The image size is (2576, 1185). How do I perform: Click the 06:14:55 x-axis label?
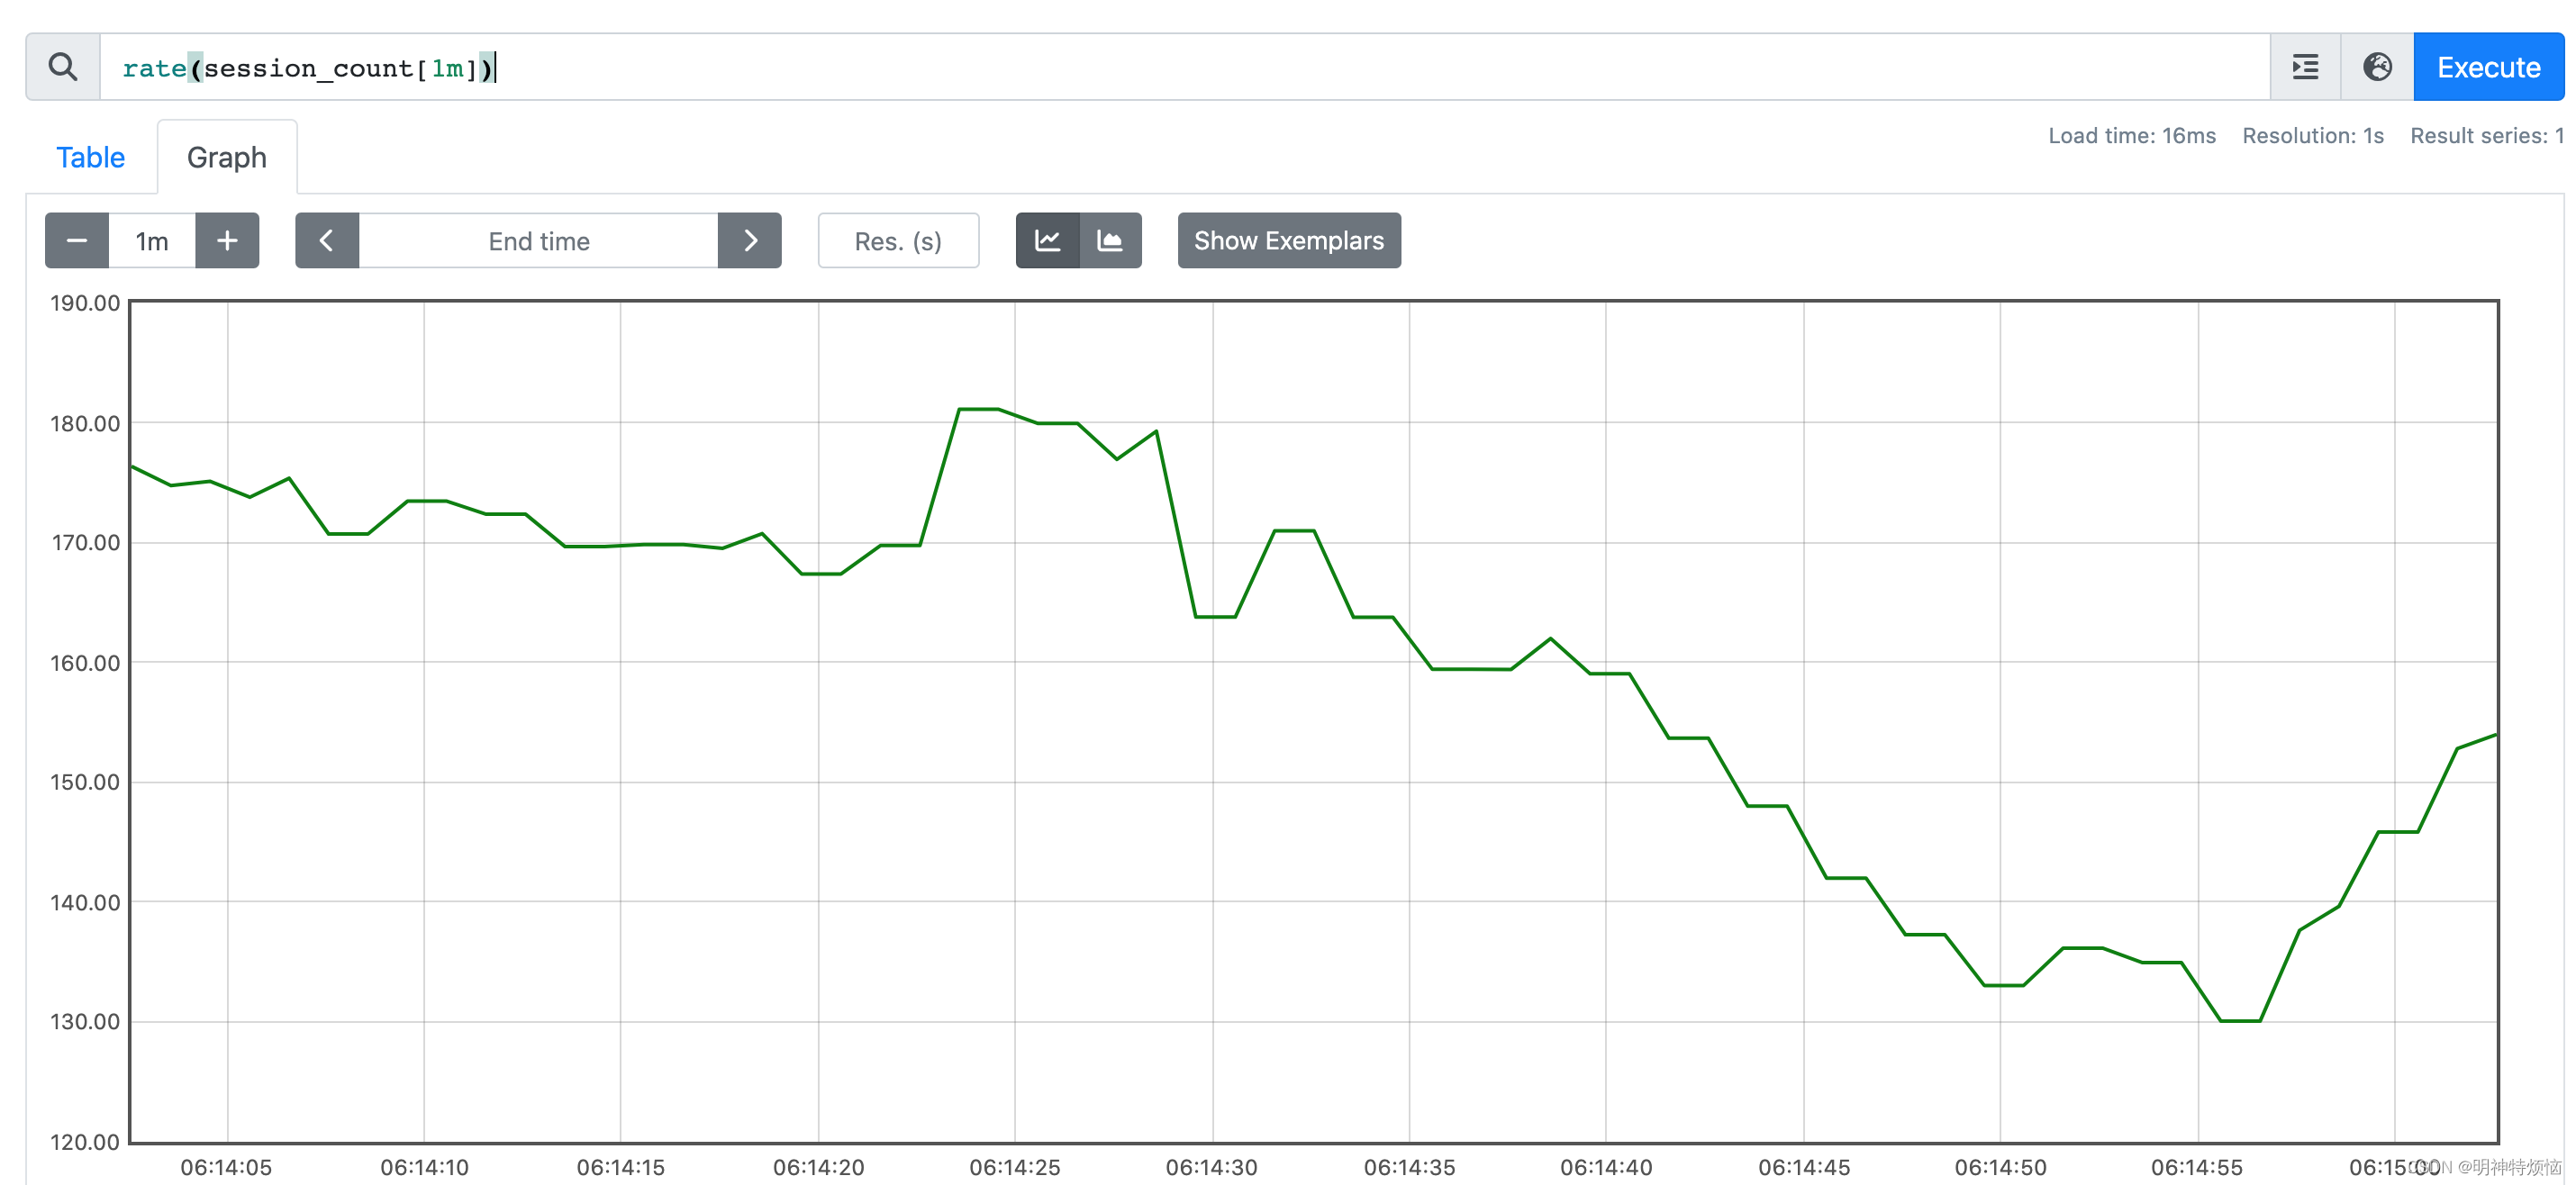pyautogui.click(x=2197, y=1167)
